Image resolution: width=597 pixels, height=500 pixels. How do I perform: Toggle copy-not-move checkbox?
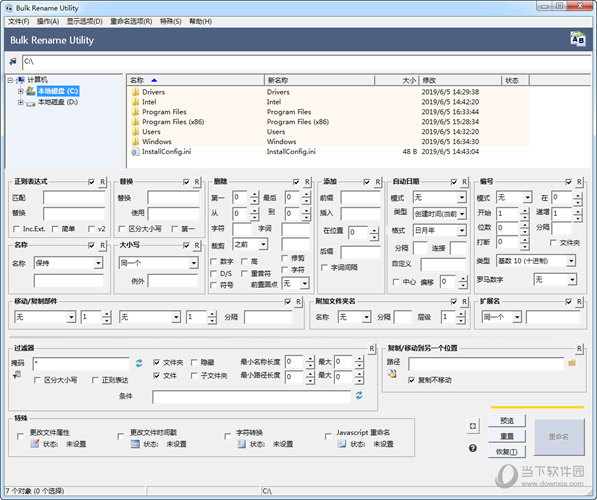click(x=411, y=380)
